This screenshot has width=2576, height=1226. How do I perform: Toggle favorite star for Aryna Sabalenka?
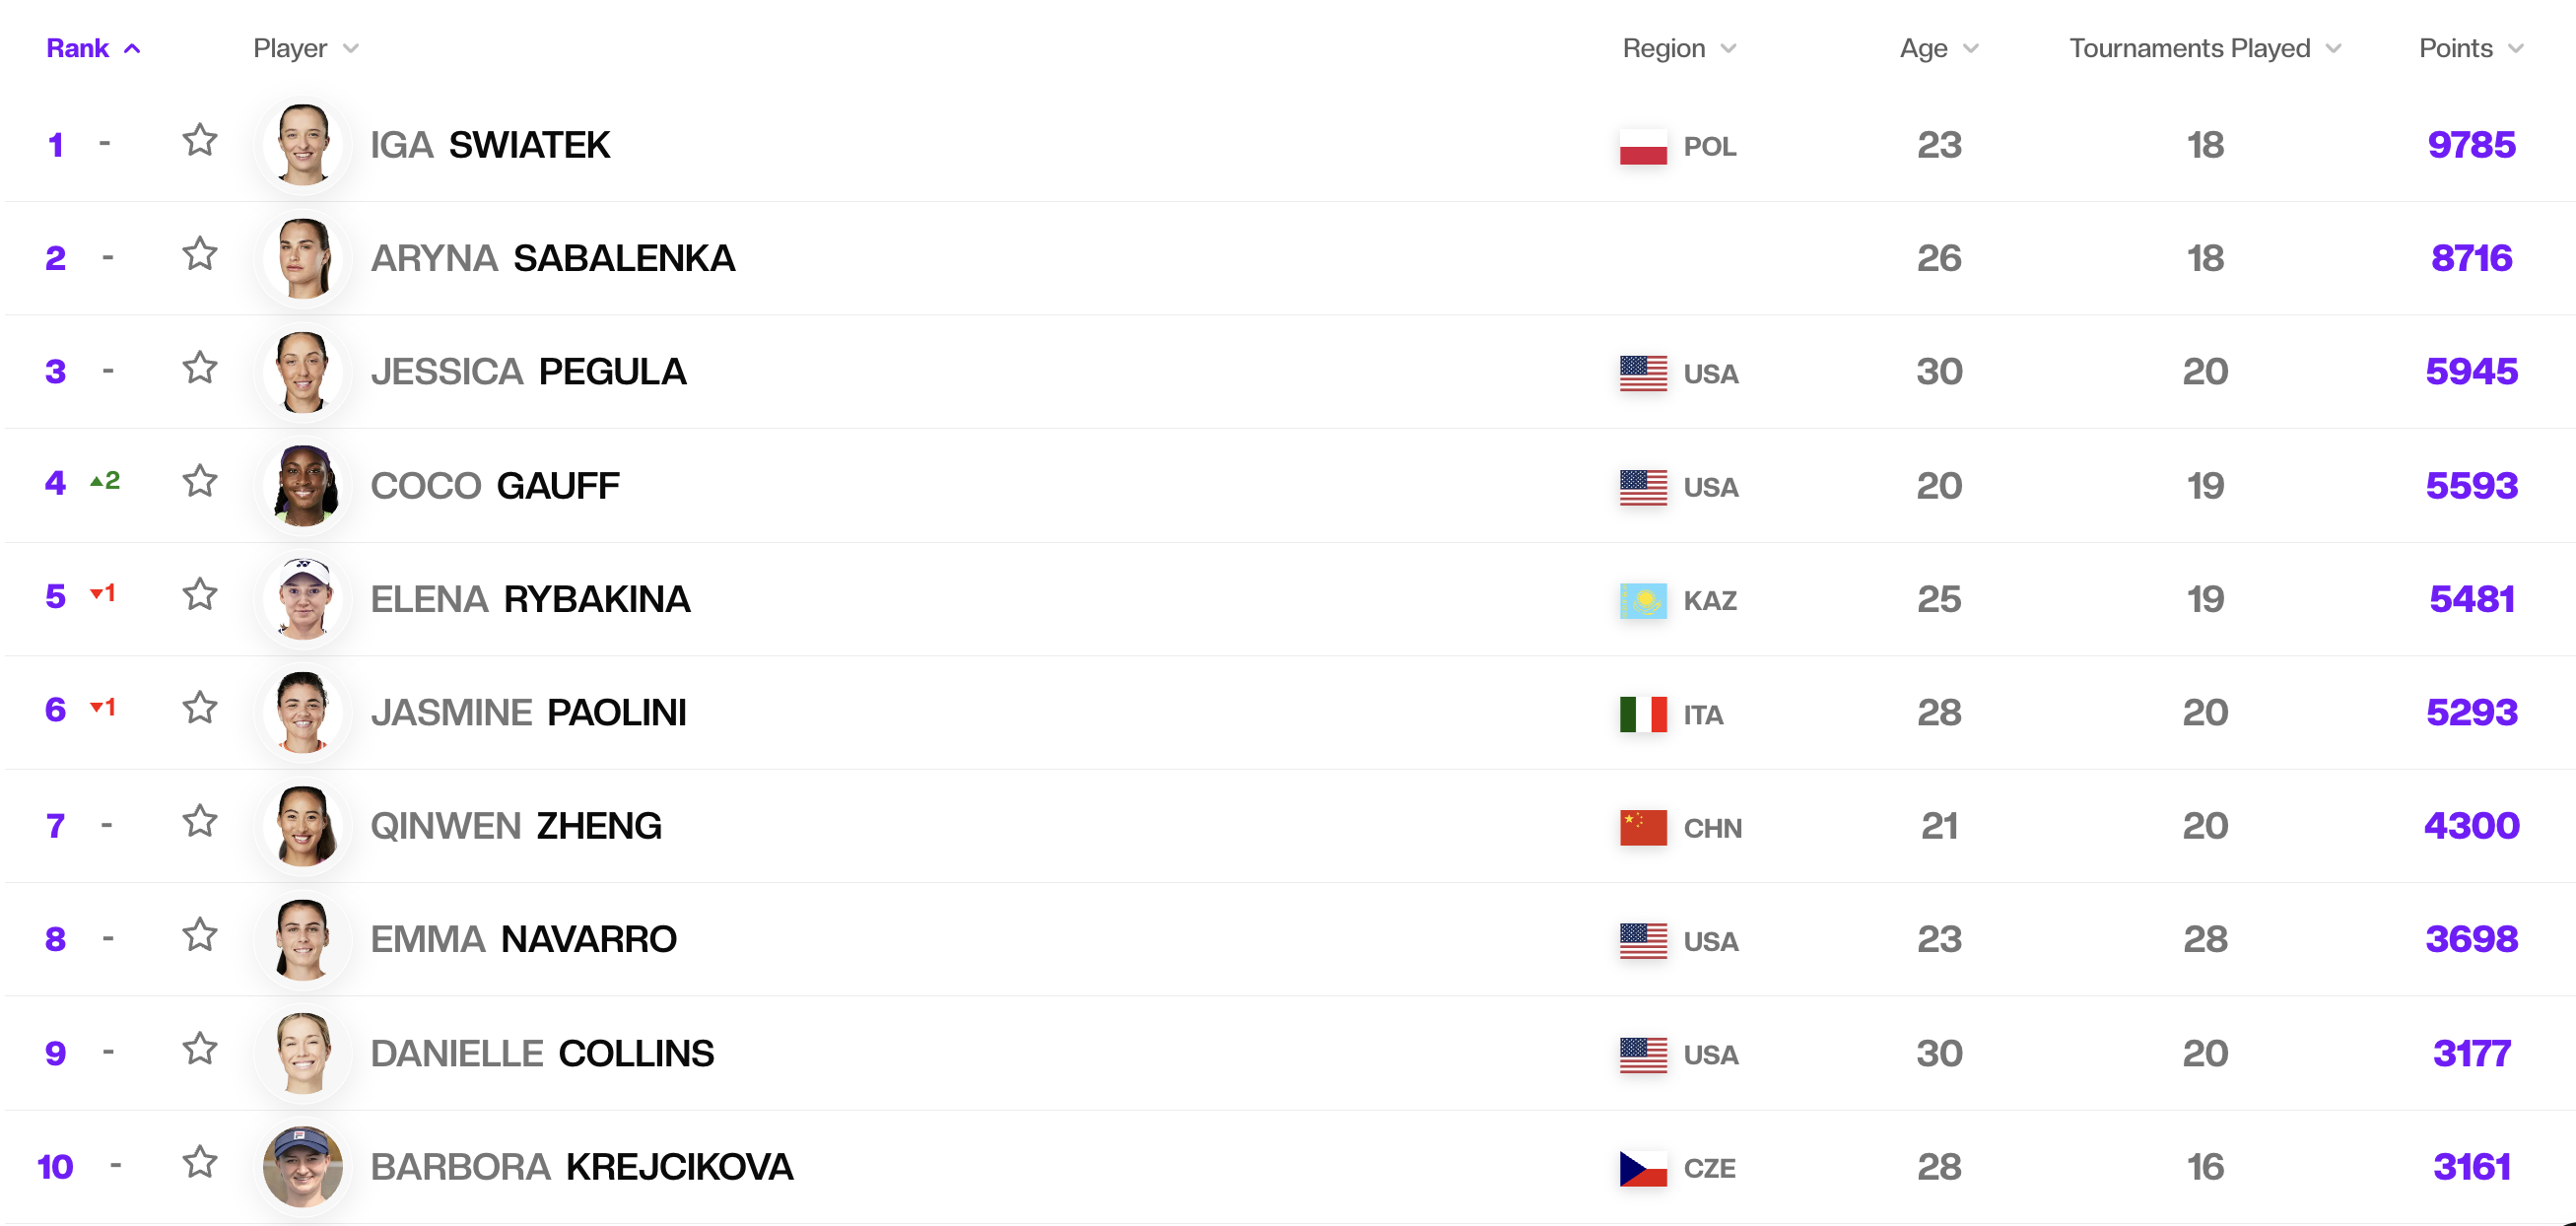point(200,254)
